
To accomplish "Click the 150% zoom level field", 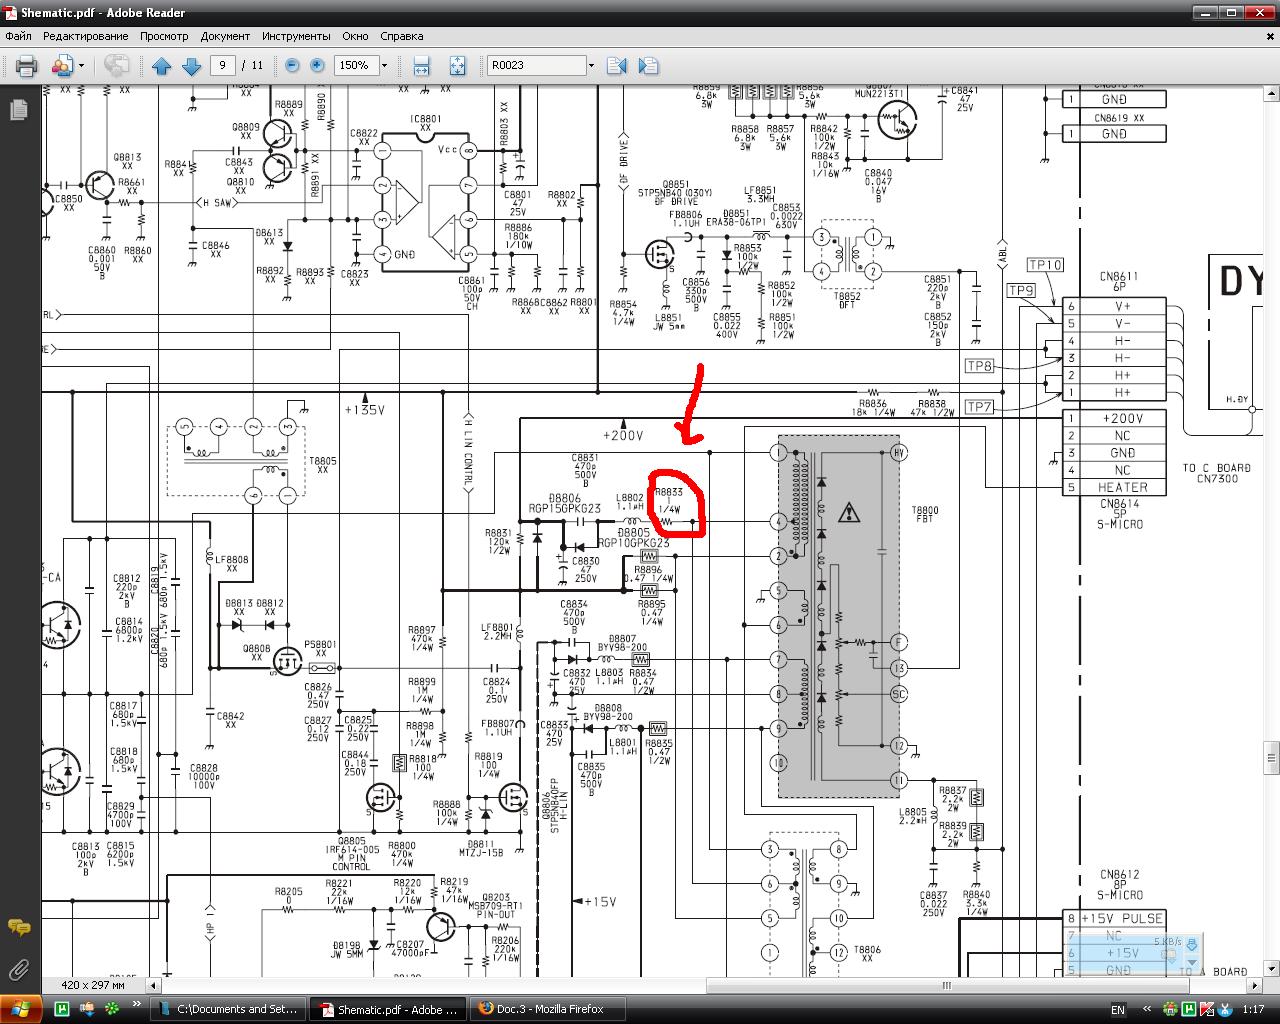I will point(355,65).
